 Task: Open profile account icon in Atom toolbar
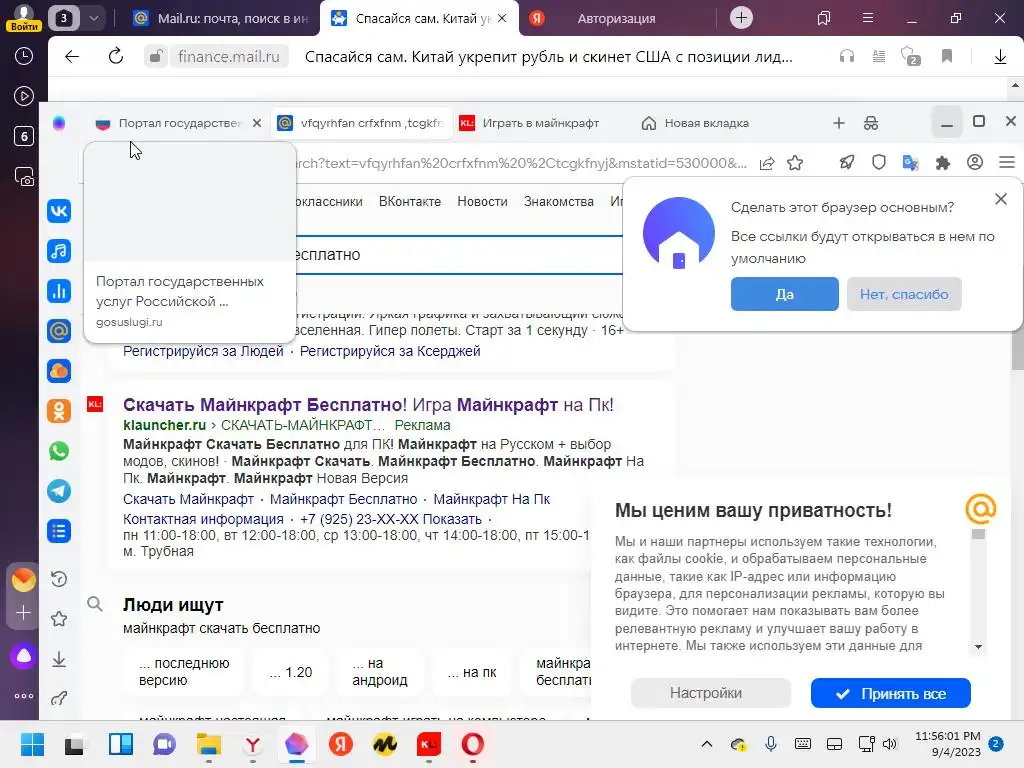(975, 163)
